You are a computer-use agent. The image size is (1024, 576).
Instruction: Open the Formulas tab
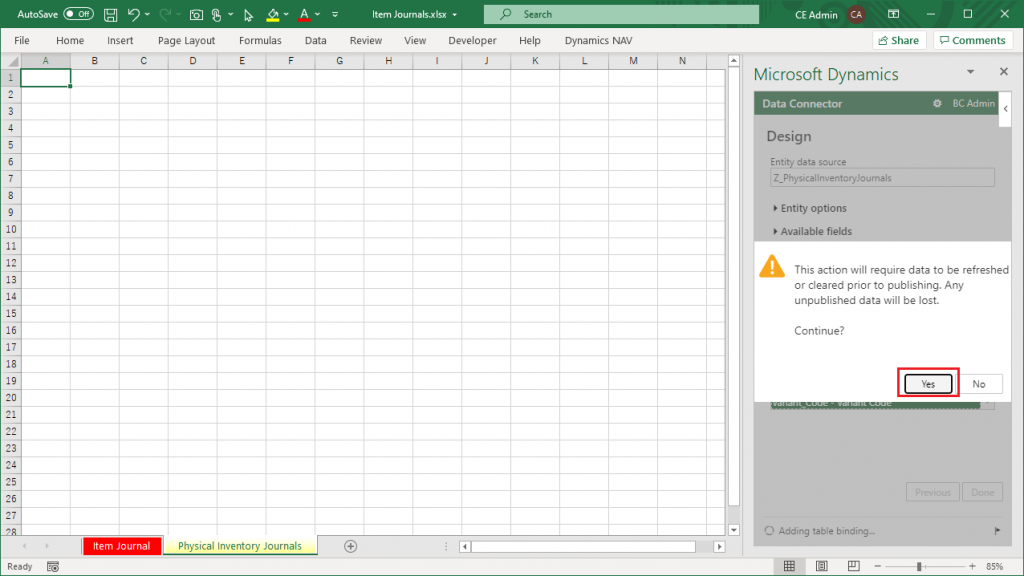pyautogui.click(x=260, y=40)
